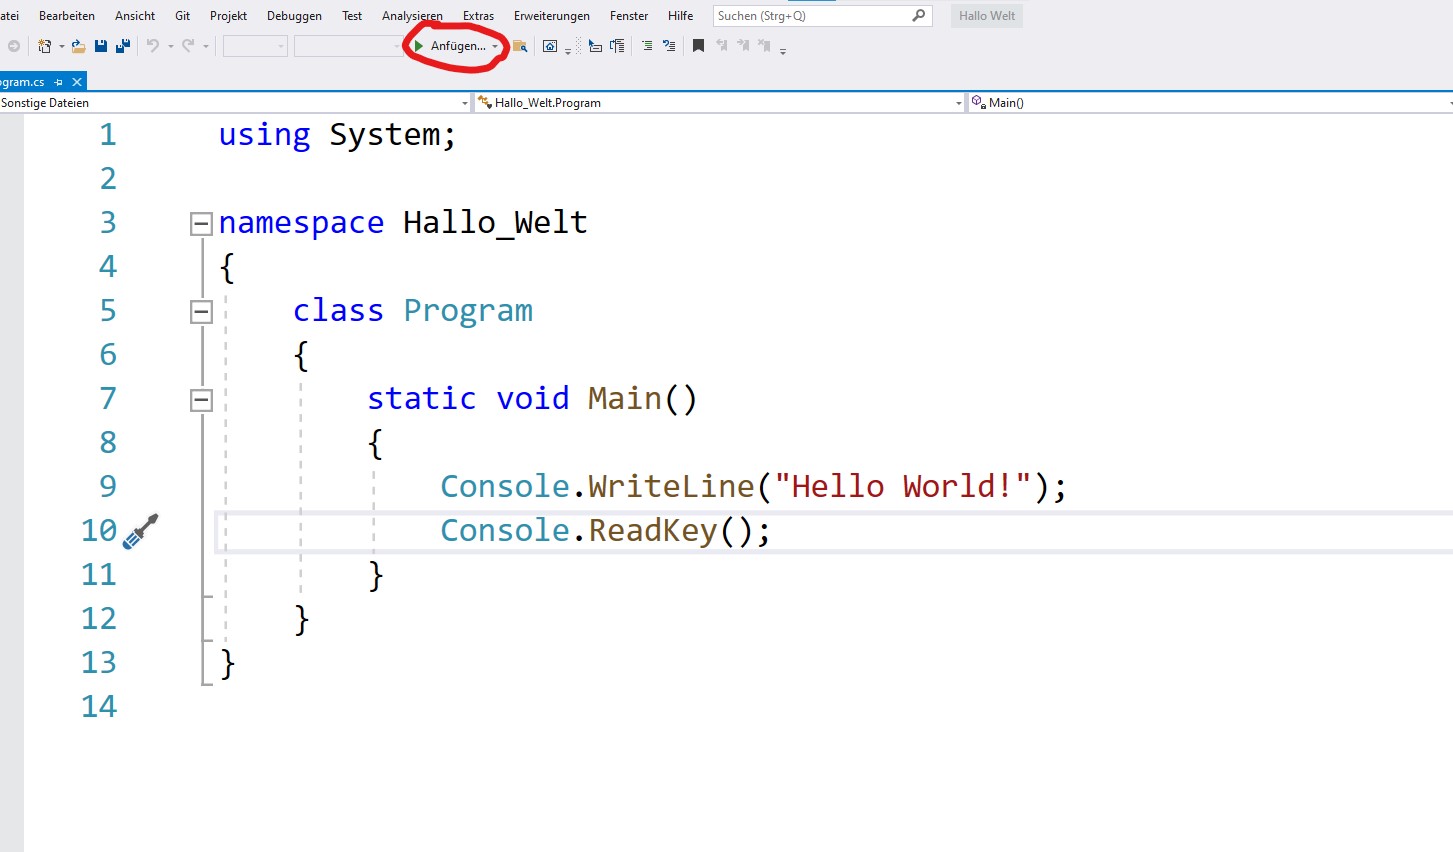Click line number 14 in the margin

click(99, 706)
